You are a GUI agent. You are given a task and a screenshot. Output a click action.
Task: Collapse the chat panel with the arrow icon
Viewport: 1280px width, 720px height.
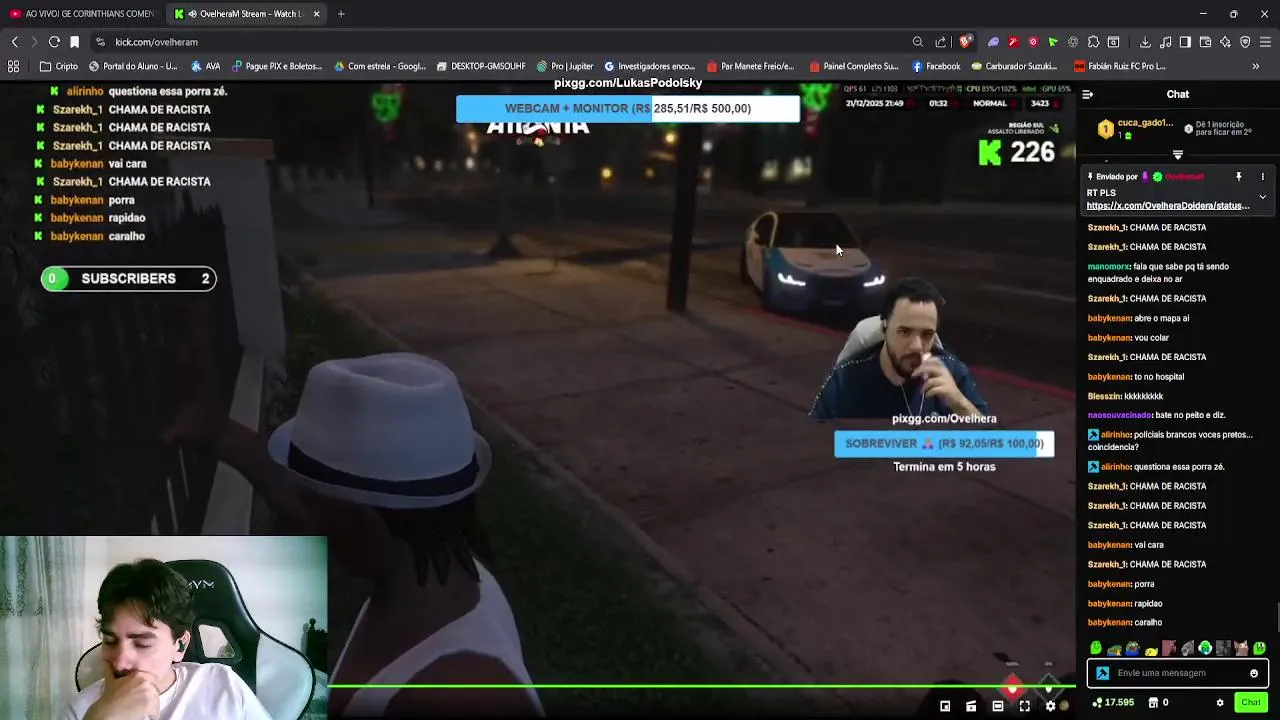[1087, 95]
